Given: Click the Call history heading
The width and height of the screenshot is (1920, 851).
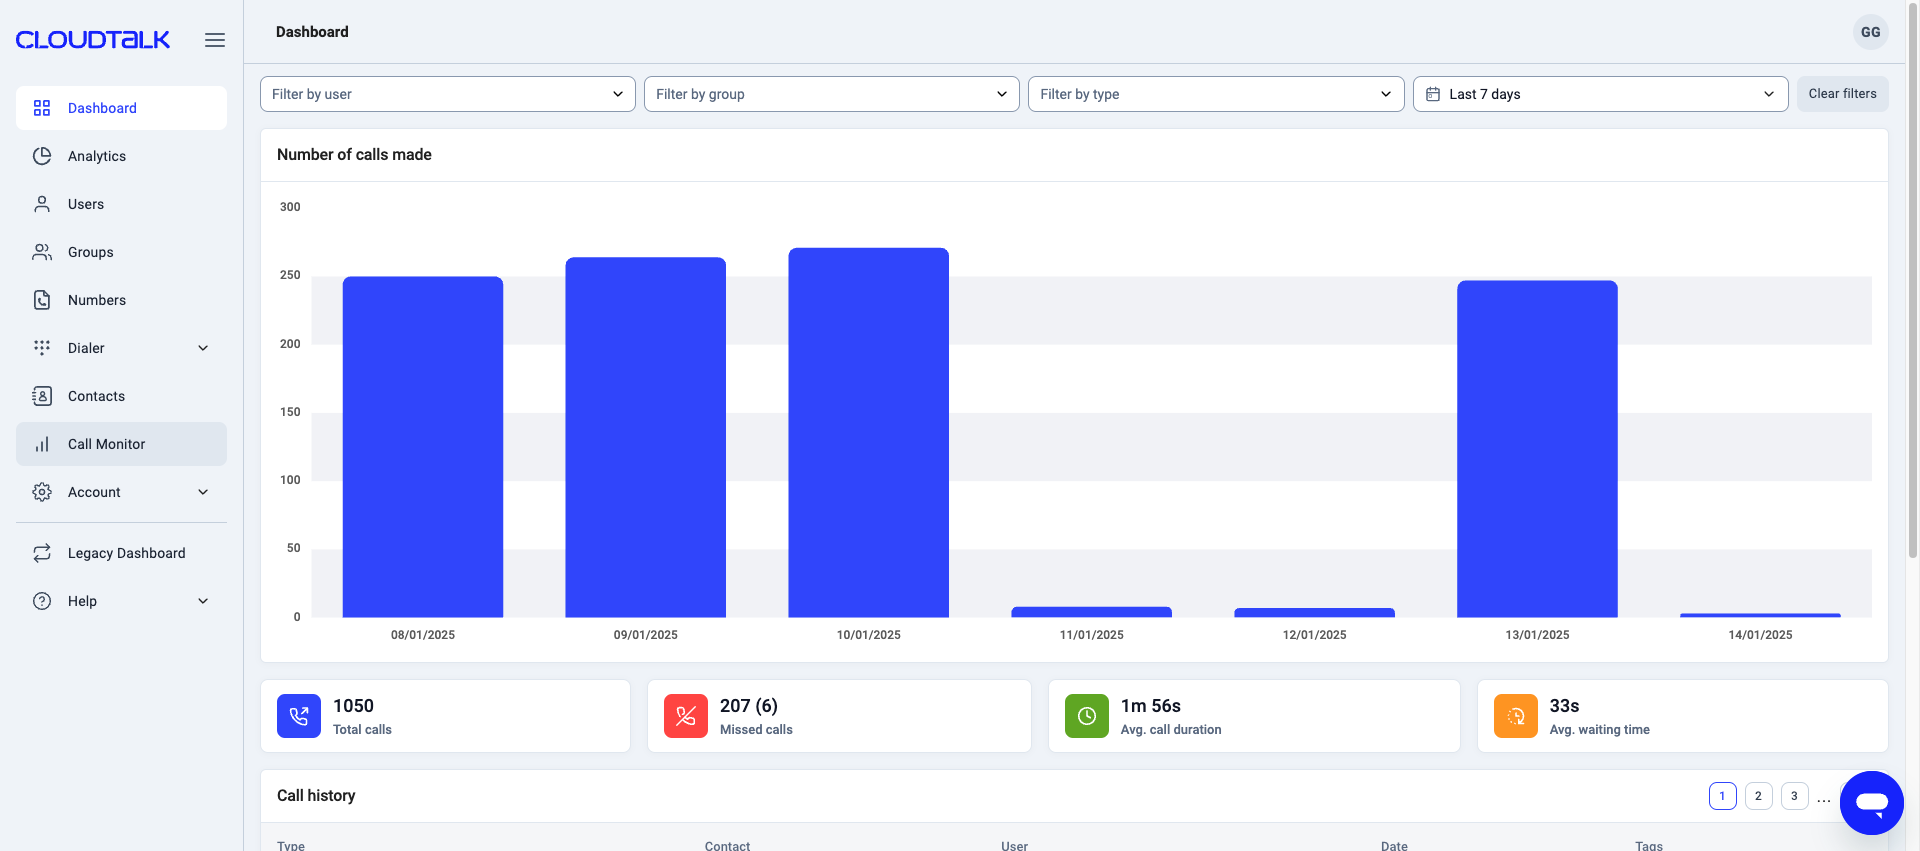Looking at the screenshot, I should (x=316, y=796).
